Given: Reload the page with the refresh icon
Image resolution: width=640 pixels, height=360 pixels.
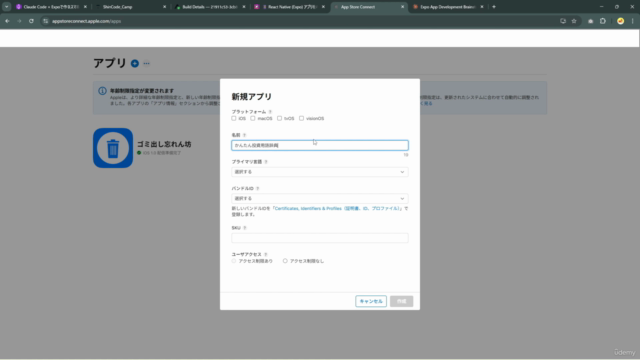Looking at the screenshot, I should pyautogui.click(x=31, y=21).
